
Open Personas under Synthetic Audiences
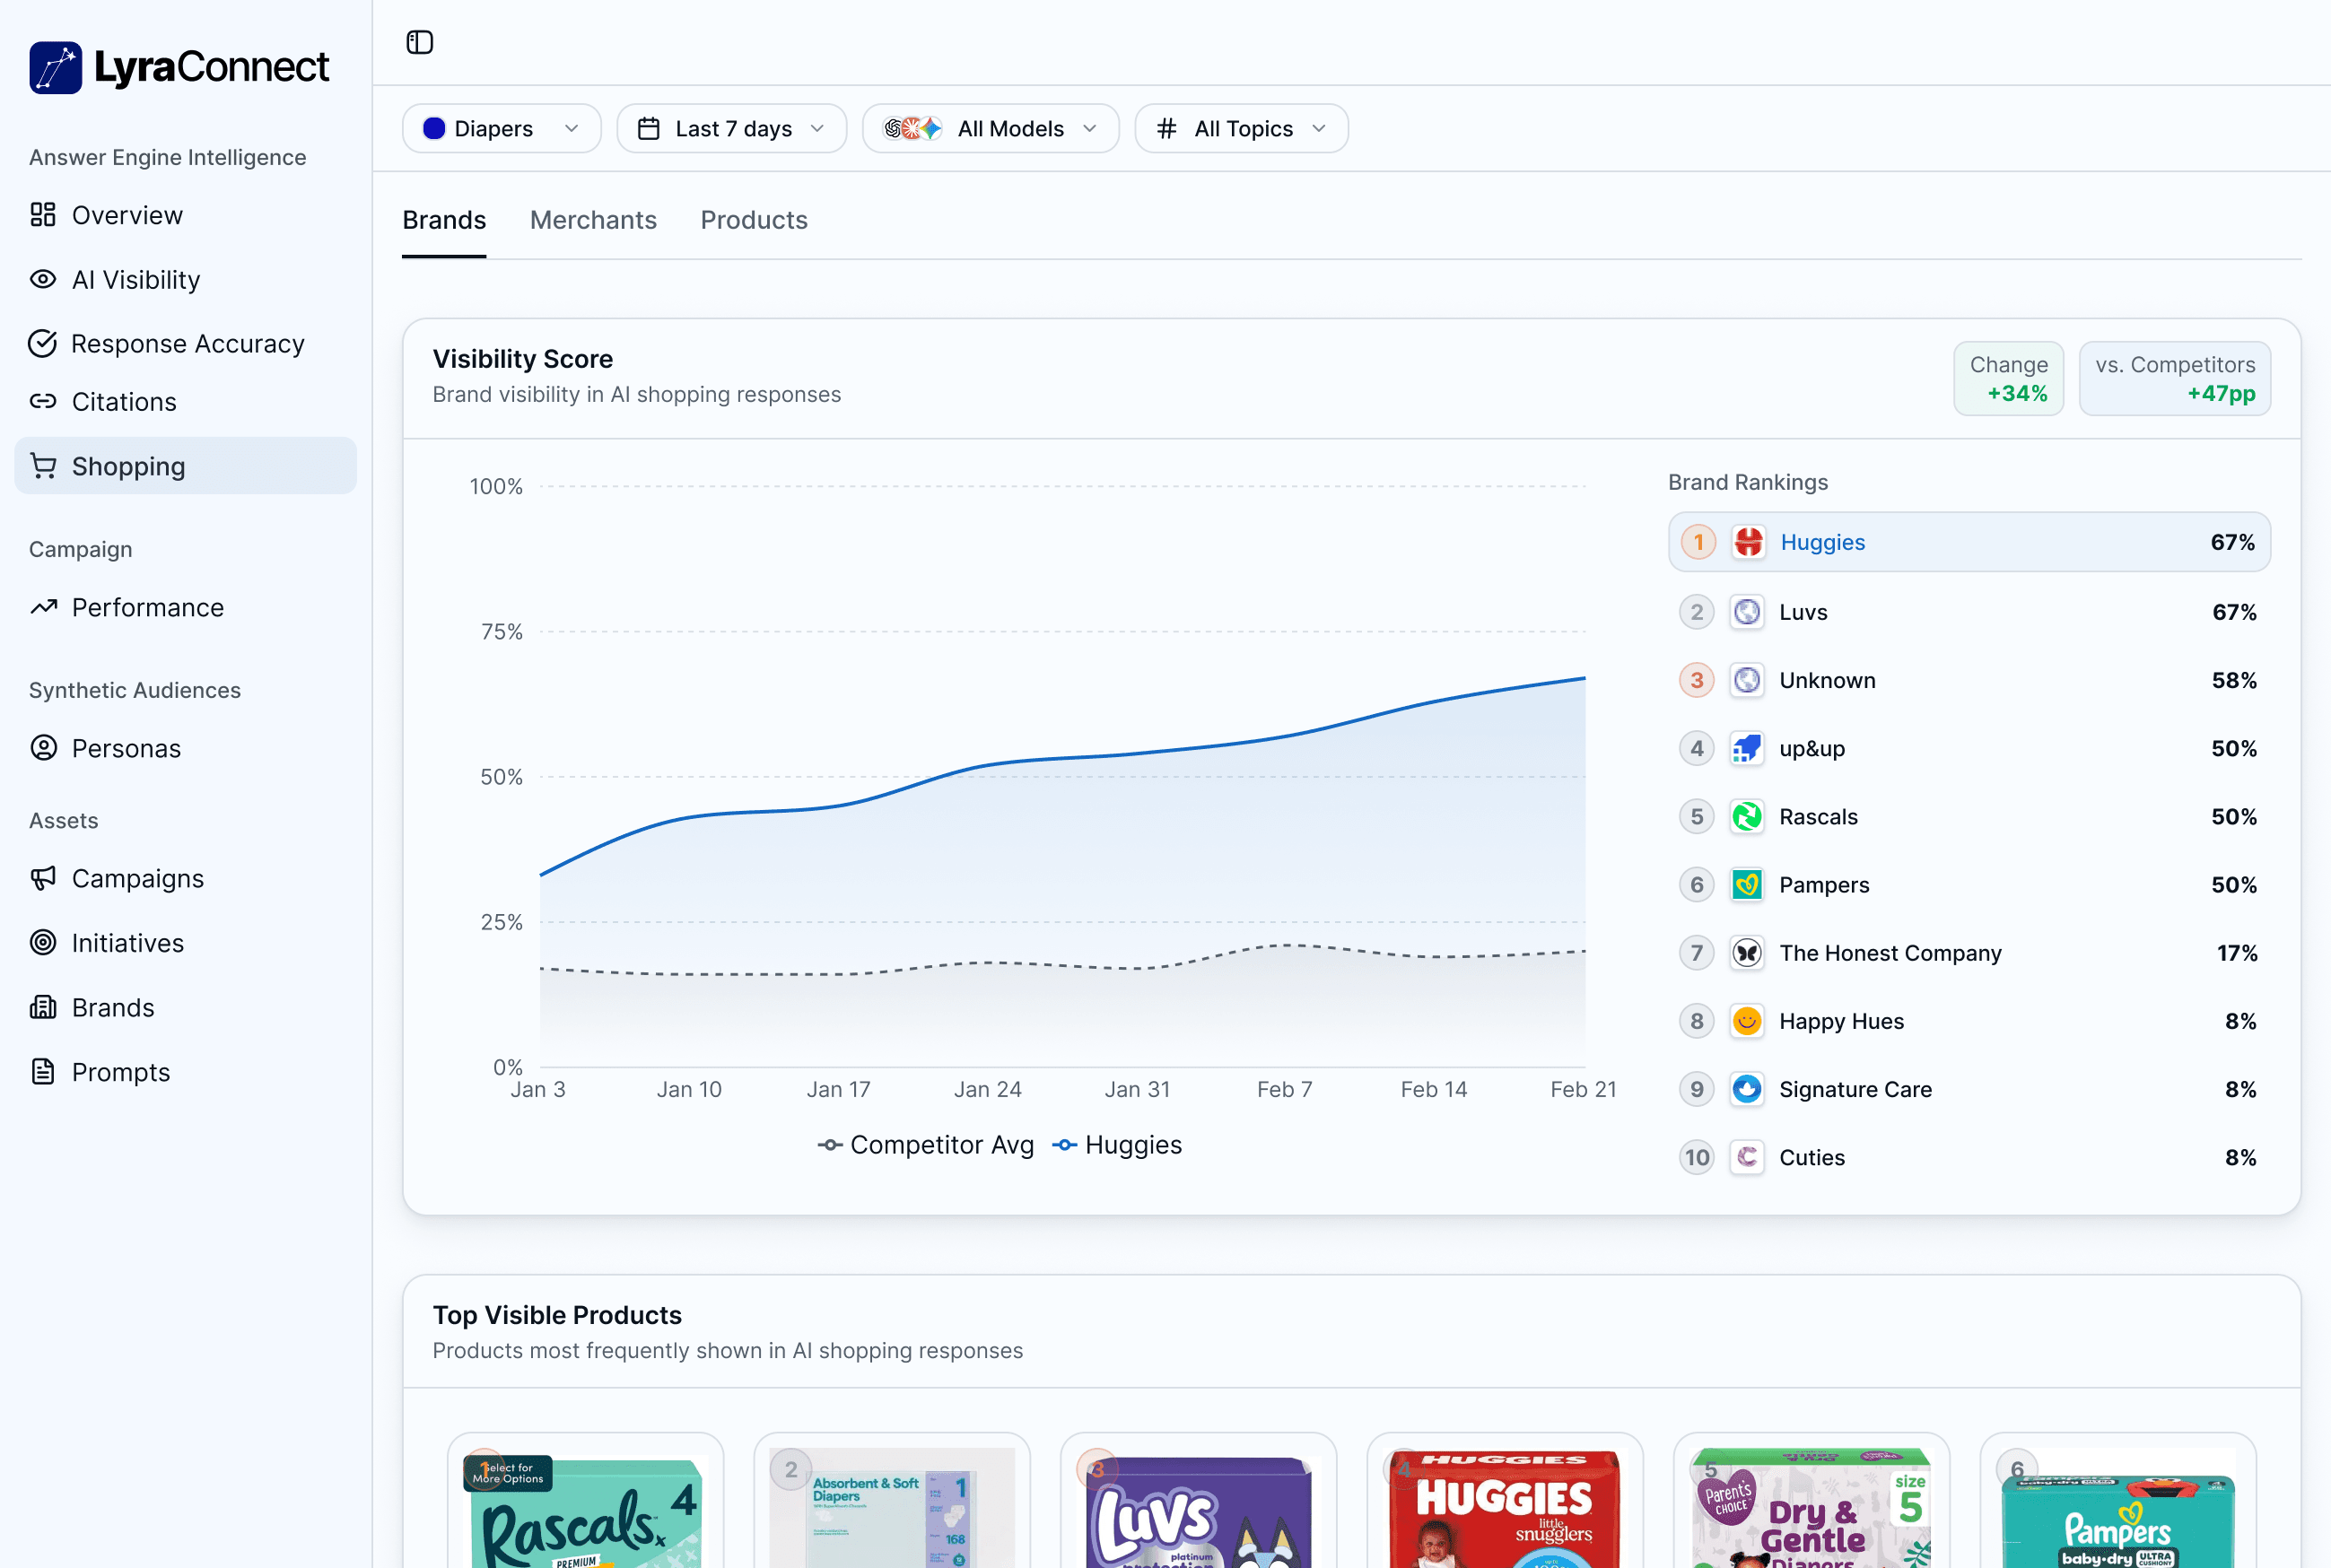point(126,748)
